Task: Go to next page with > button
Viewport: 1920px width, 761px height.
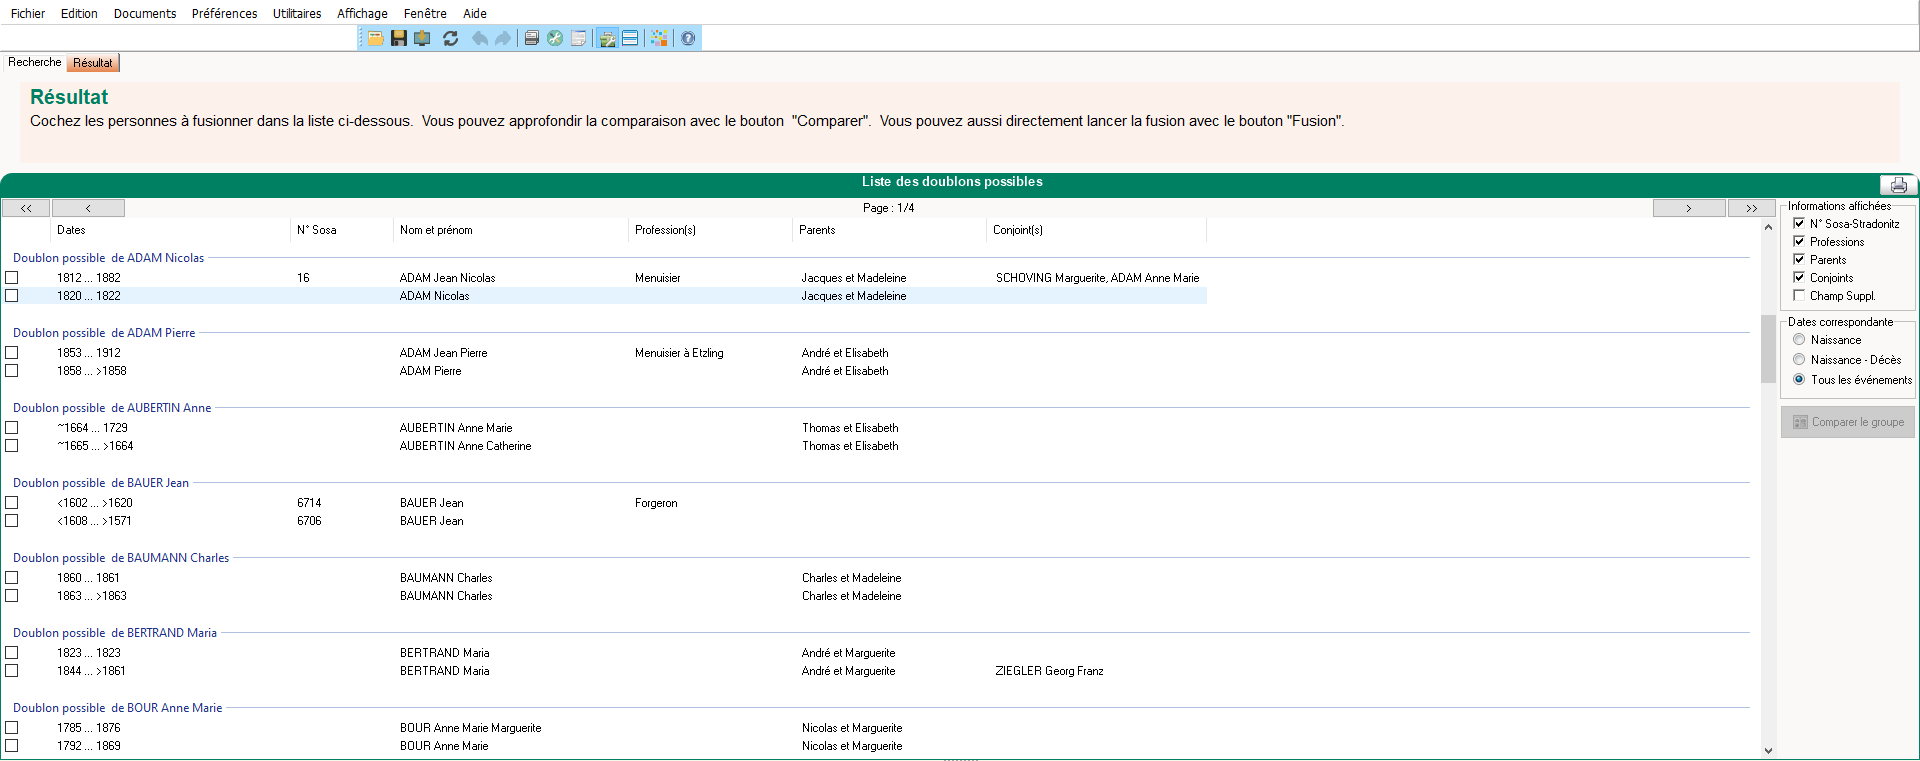Action: click(x=1689, y=208)
